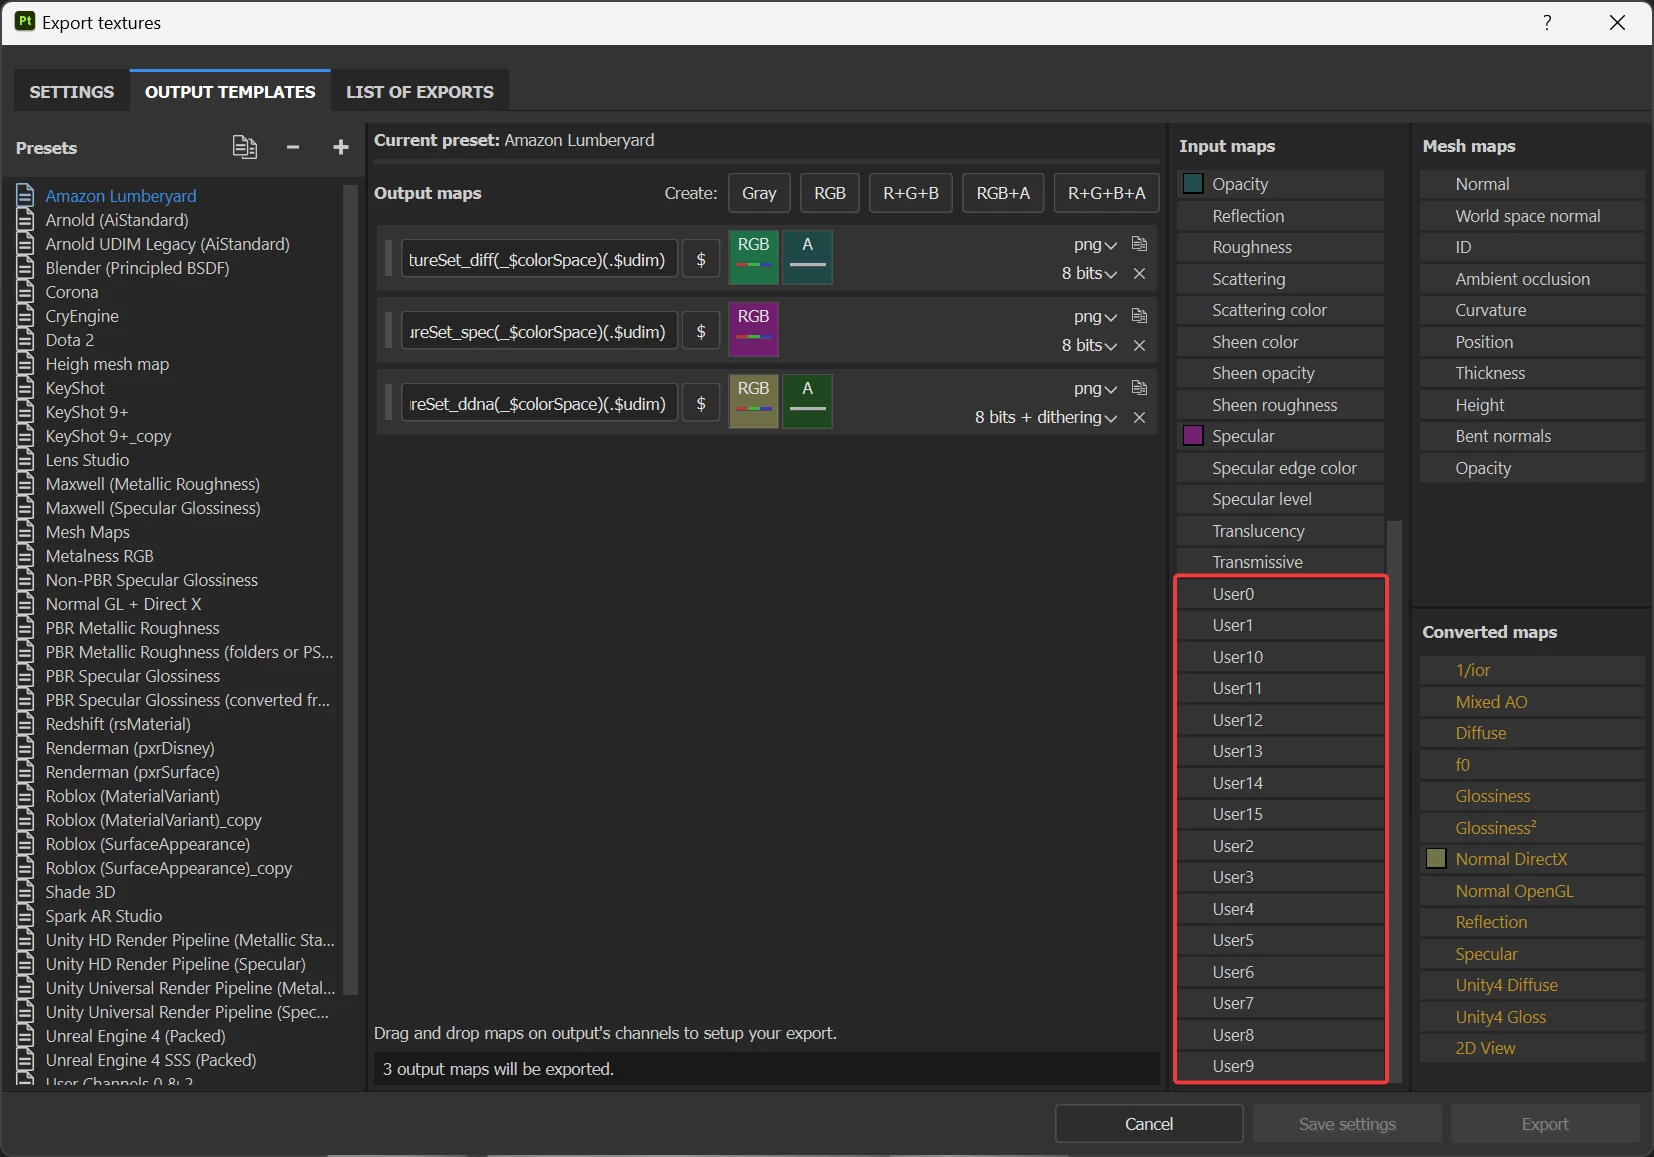This screenshot has width=1654, height=1157.
Task: Open png format dropdown for _diff map
Action: click(1095, 245)
